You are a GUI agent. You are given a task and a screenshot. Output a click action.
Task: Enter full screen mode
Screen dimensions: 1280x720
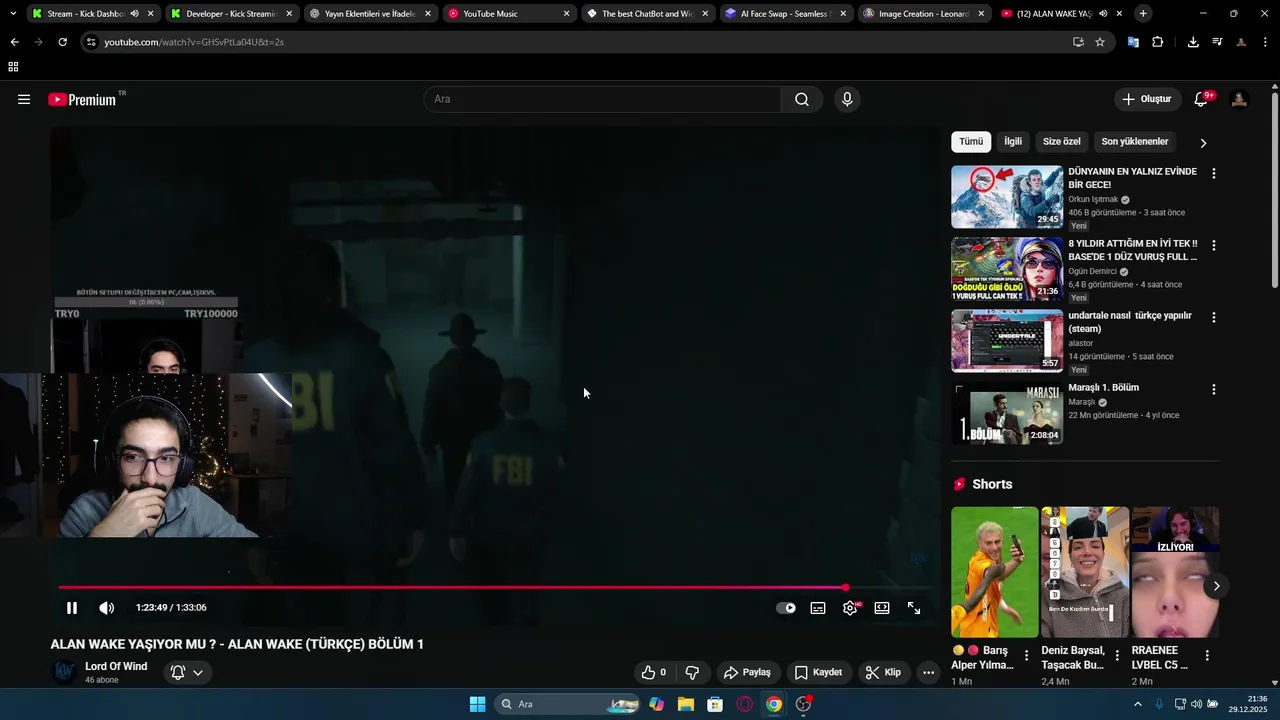click(x=914, y=608)
